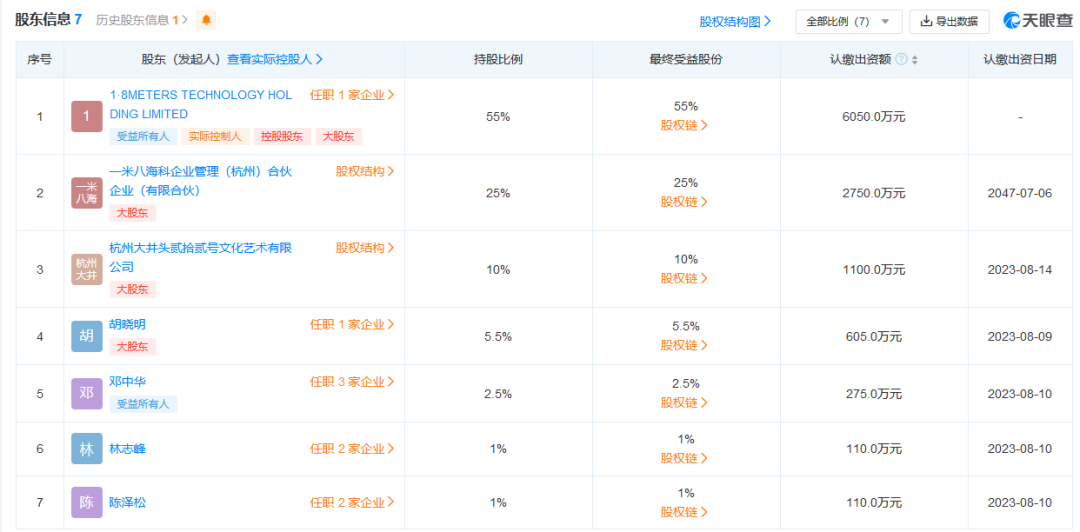
Task: Expand 股权结构 for 一米八海科企业管理
Action: 365,172
